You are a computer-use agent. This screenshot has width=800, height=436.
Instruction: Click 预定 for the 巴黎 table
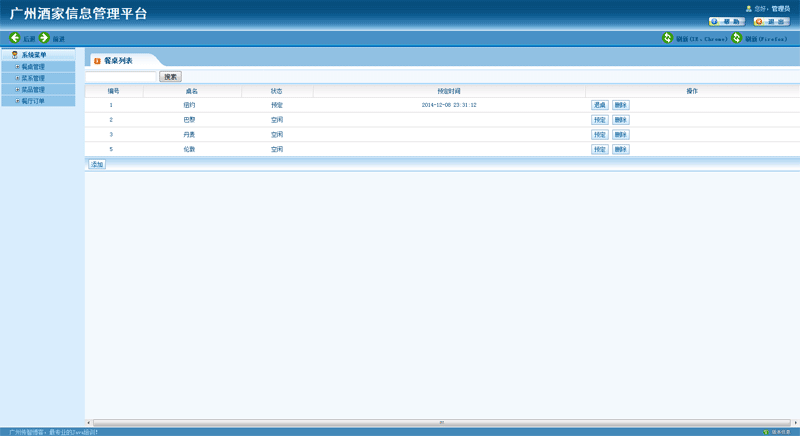click(599, 120)
